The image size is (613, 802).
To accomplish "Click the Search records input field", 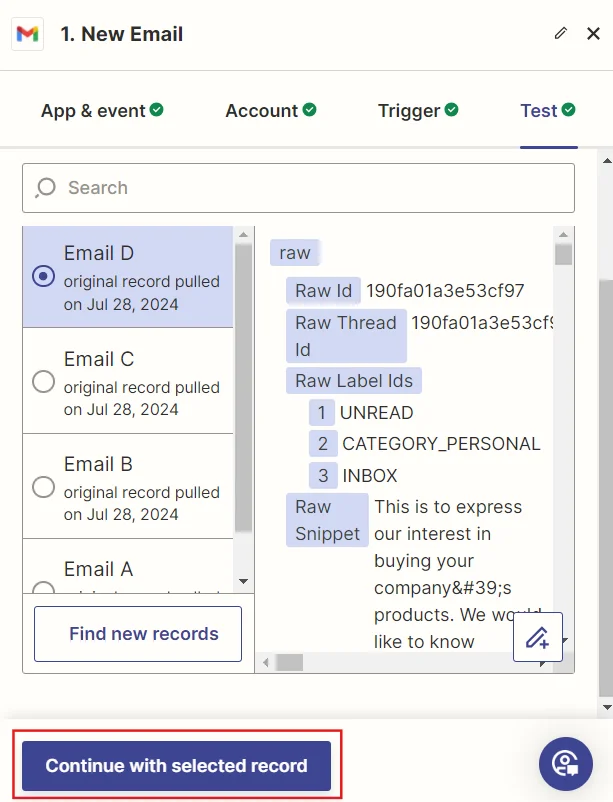I will point(298,188).
